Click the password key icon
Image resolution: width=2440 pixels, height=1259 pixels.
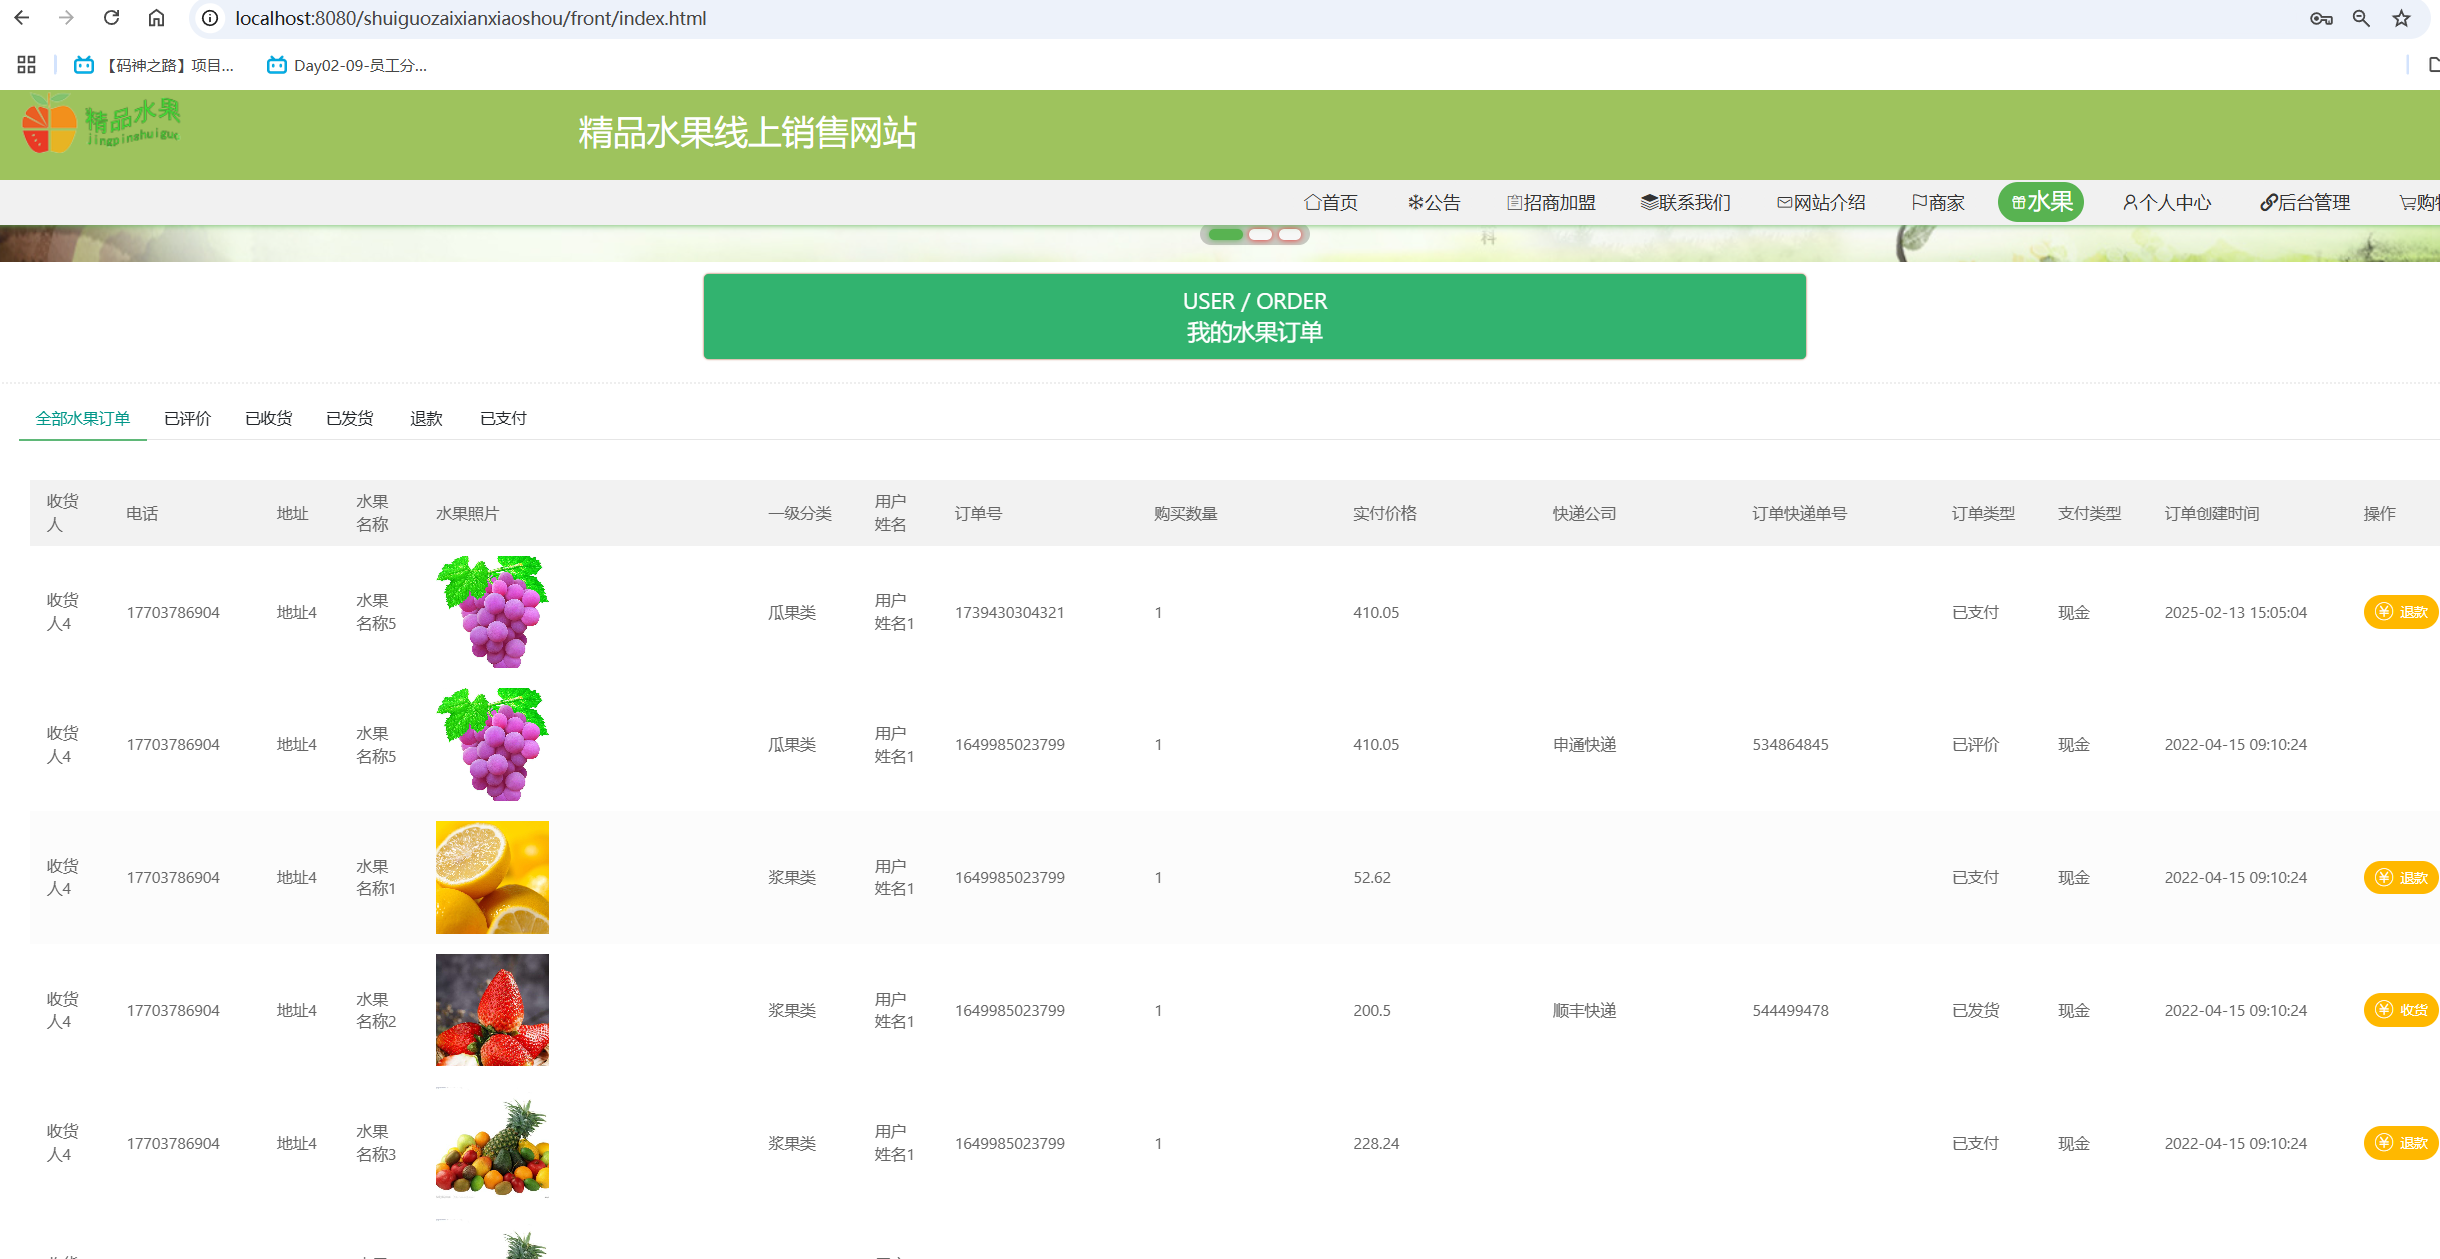[2321, 18]
